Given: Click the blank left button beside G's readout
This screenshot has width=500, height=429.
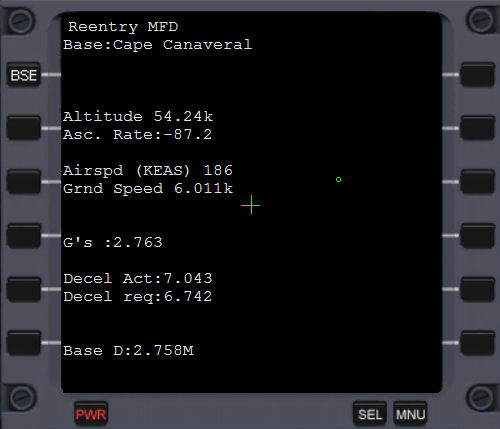Looking at the screenshot, I should 24,236.
